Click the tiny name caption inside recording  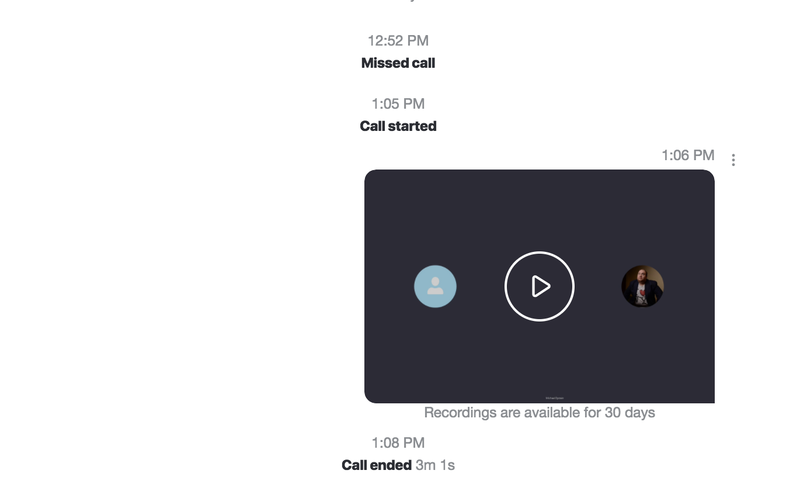555,398
